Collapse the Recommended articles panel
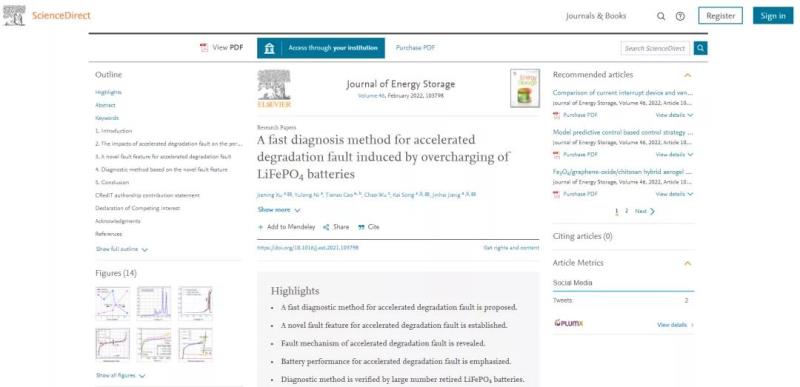The image size is (800, 387). coord(687,75)
